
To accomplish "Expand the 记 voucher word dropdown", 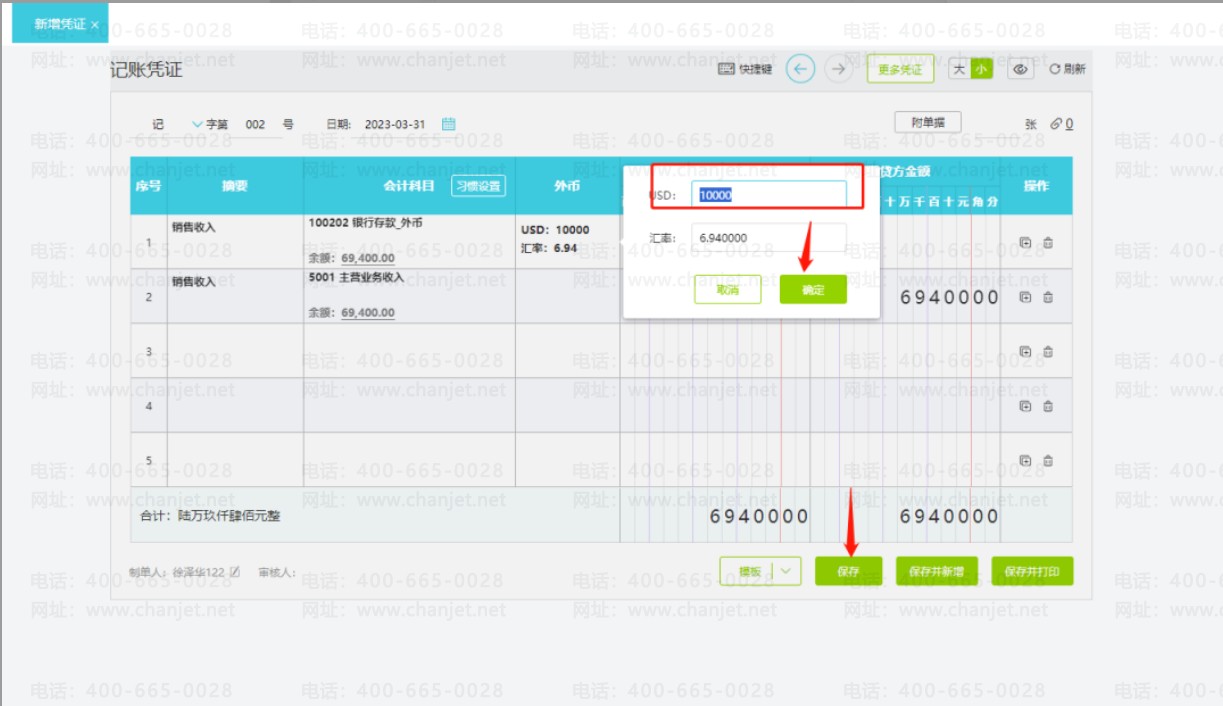I will pos(197,125).
